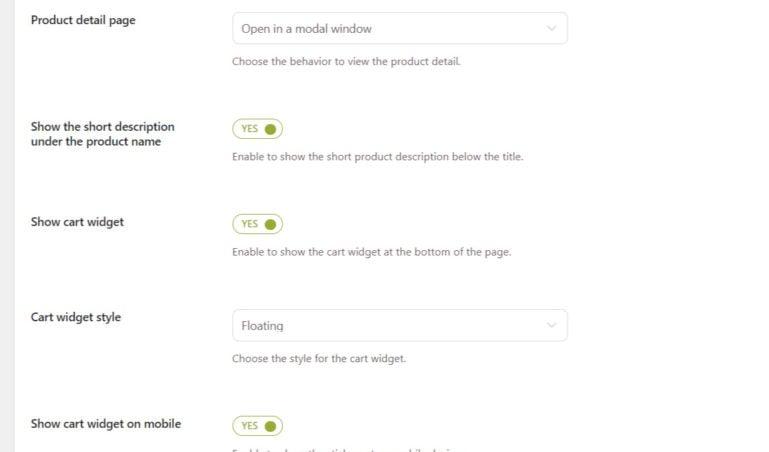This screenshot has height=452, width=769.
Task: Click 'Show the short description under the product name' label
Action: (x=103, y=134)
